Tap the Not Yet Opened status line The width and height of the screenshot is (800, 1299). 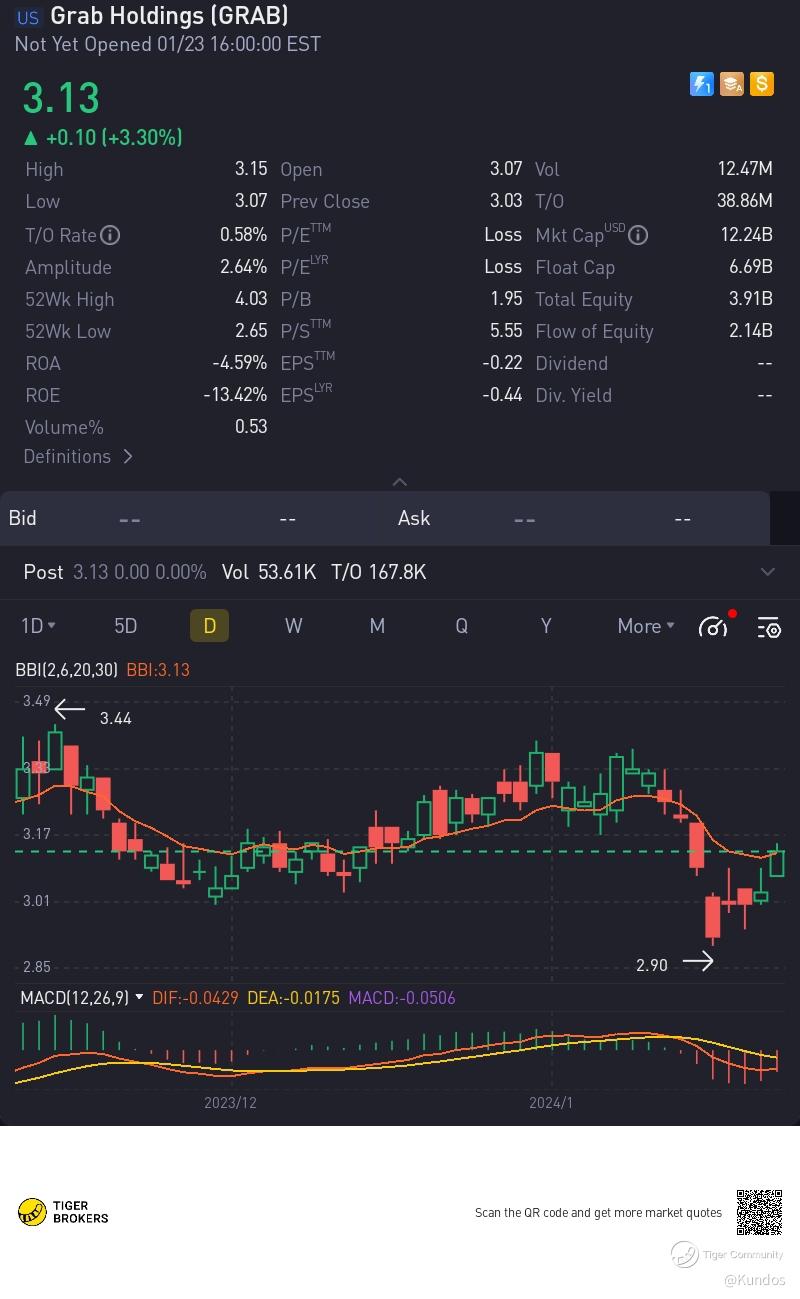[168, 44]
